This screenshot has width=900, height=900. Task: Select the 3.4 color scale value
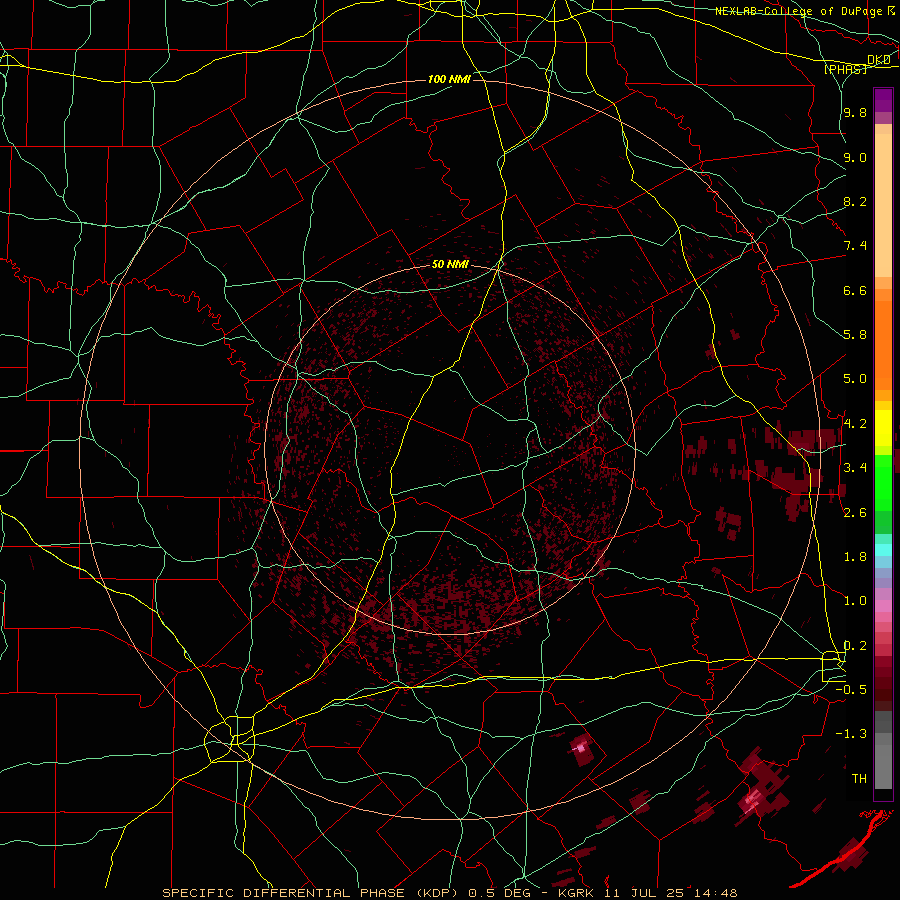point(855,468)
